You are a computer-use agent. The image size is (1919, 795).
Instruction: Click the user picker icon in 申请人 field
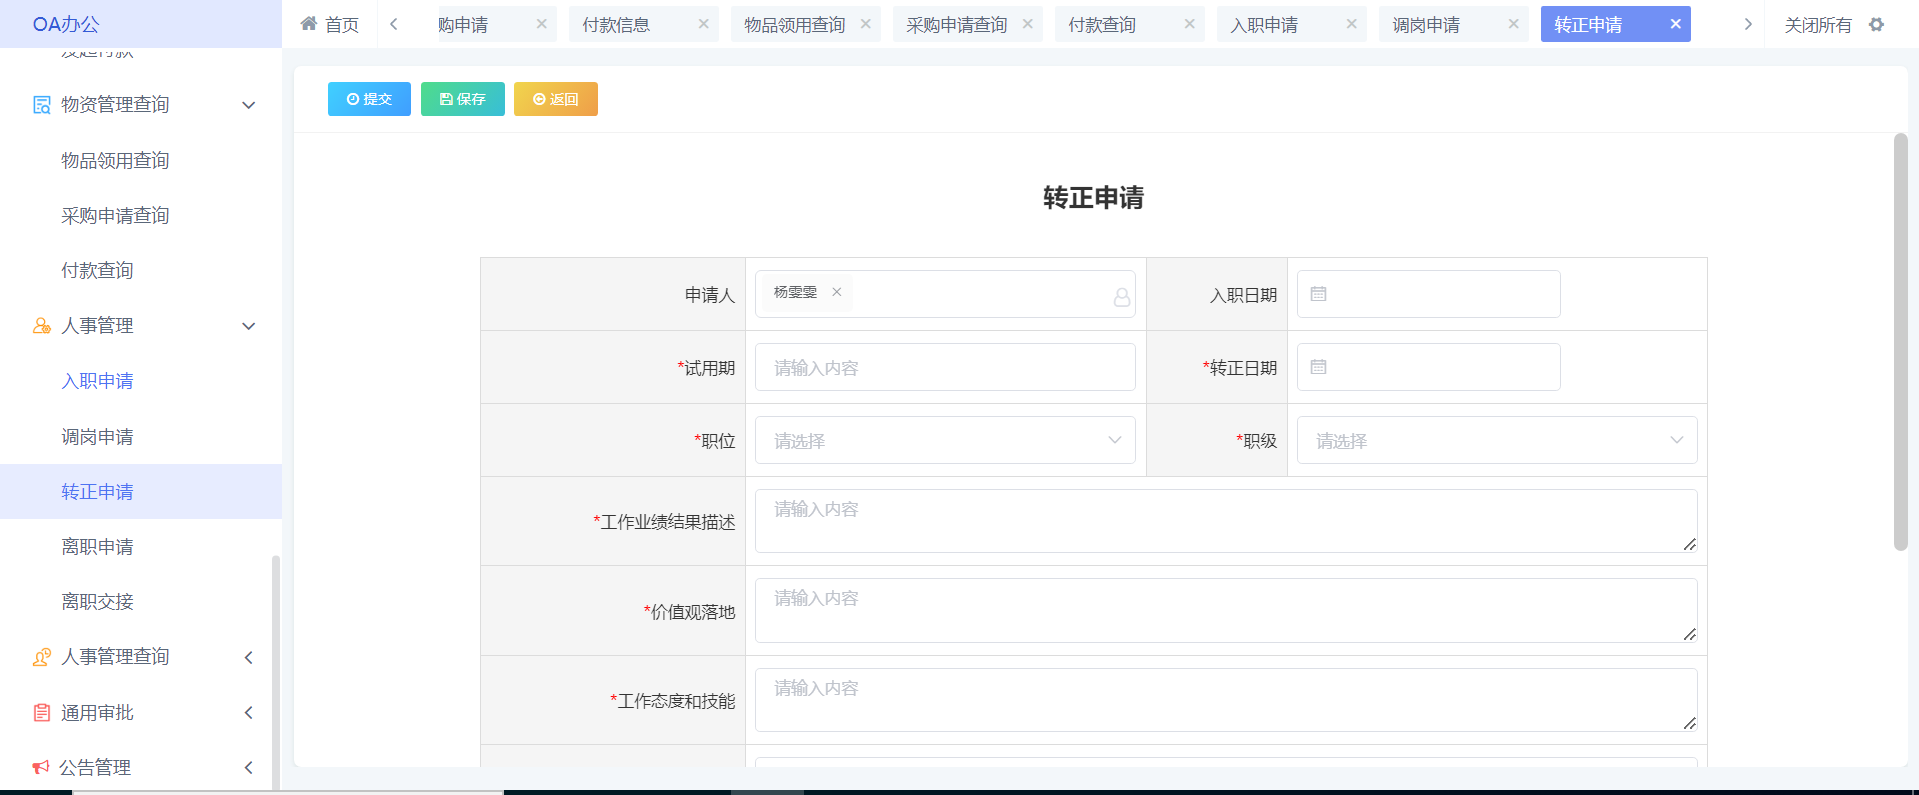point(1121,297)
